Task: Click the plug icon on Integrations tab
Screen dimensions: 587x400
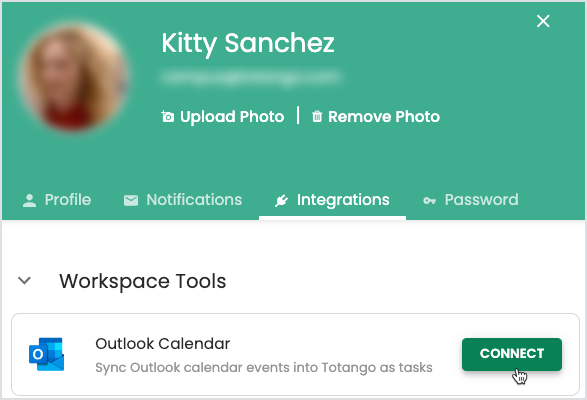Action: click(x=281, y=200)
